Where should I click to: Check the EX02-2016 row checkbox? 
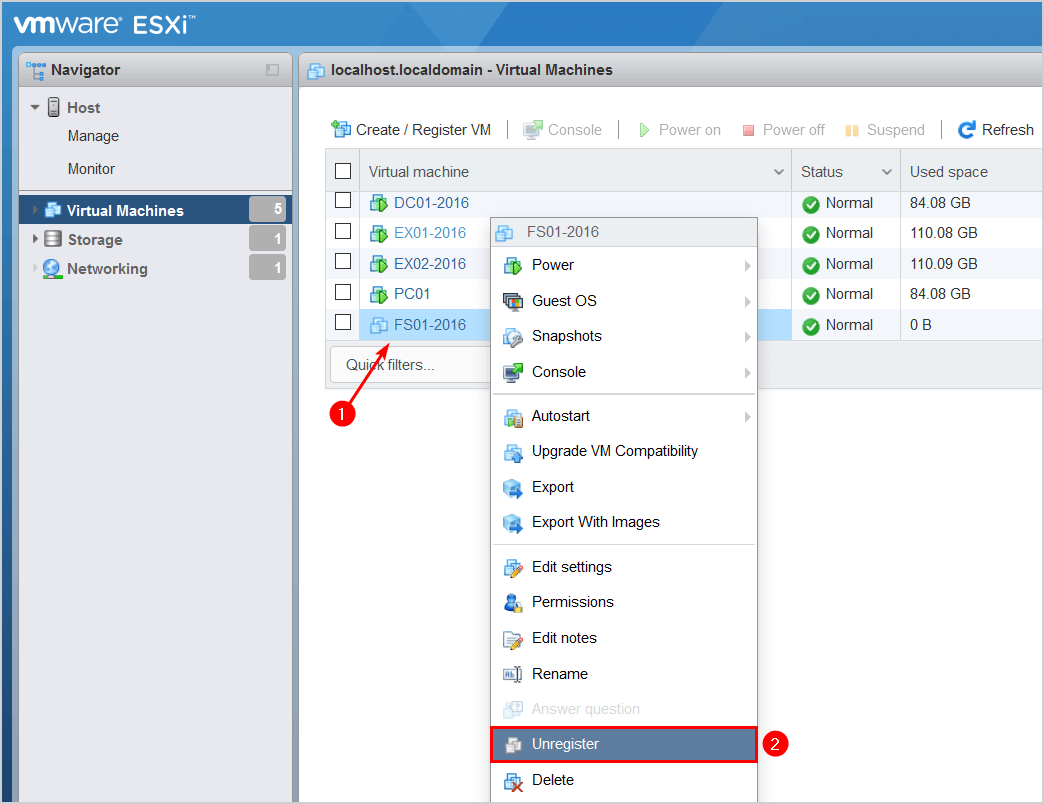pos(343,261)
